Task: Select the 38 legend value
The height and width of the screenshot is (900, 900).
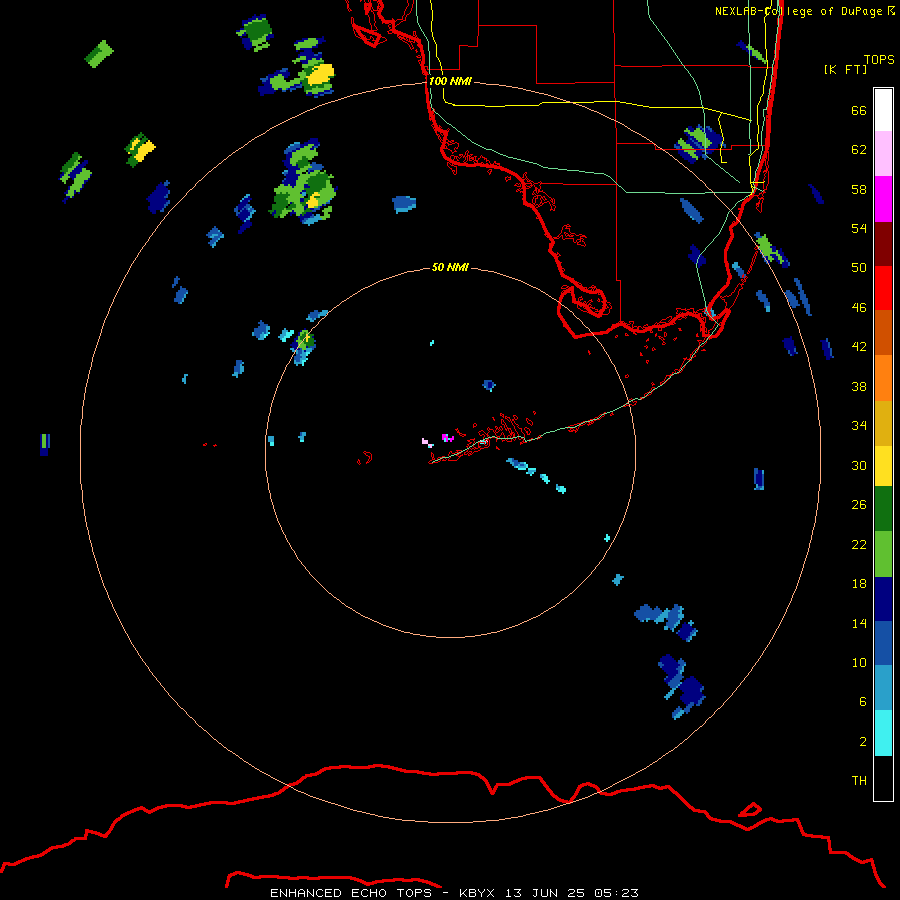Action: 859,386
